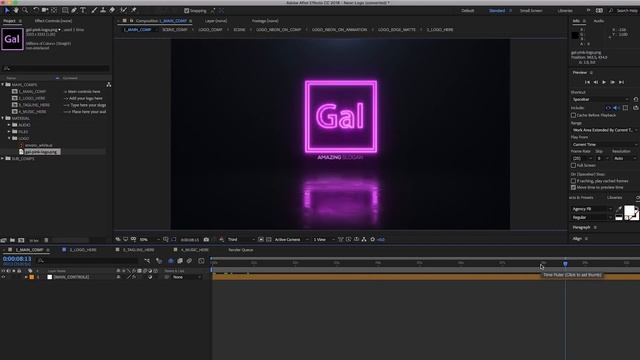This screenshot has height=360, width=640.
Task: Reset the preview shortcut settings icon
Action: pos(636,100)
